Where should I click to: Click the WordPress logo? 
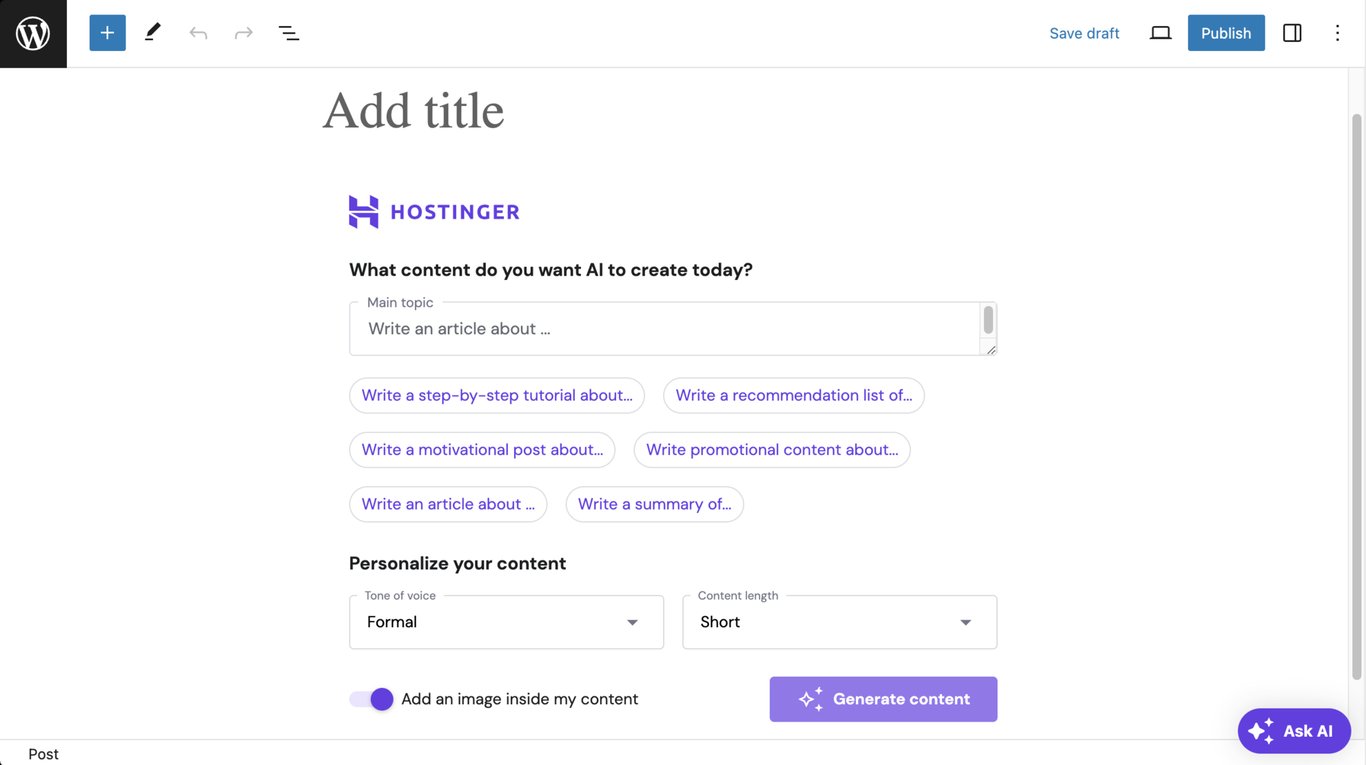click(33, 32)
